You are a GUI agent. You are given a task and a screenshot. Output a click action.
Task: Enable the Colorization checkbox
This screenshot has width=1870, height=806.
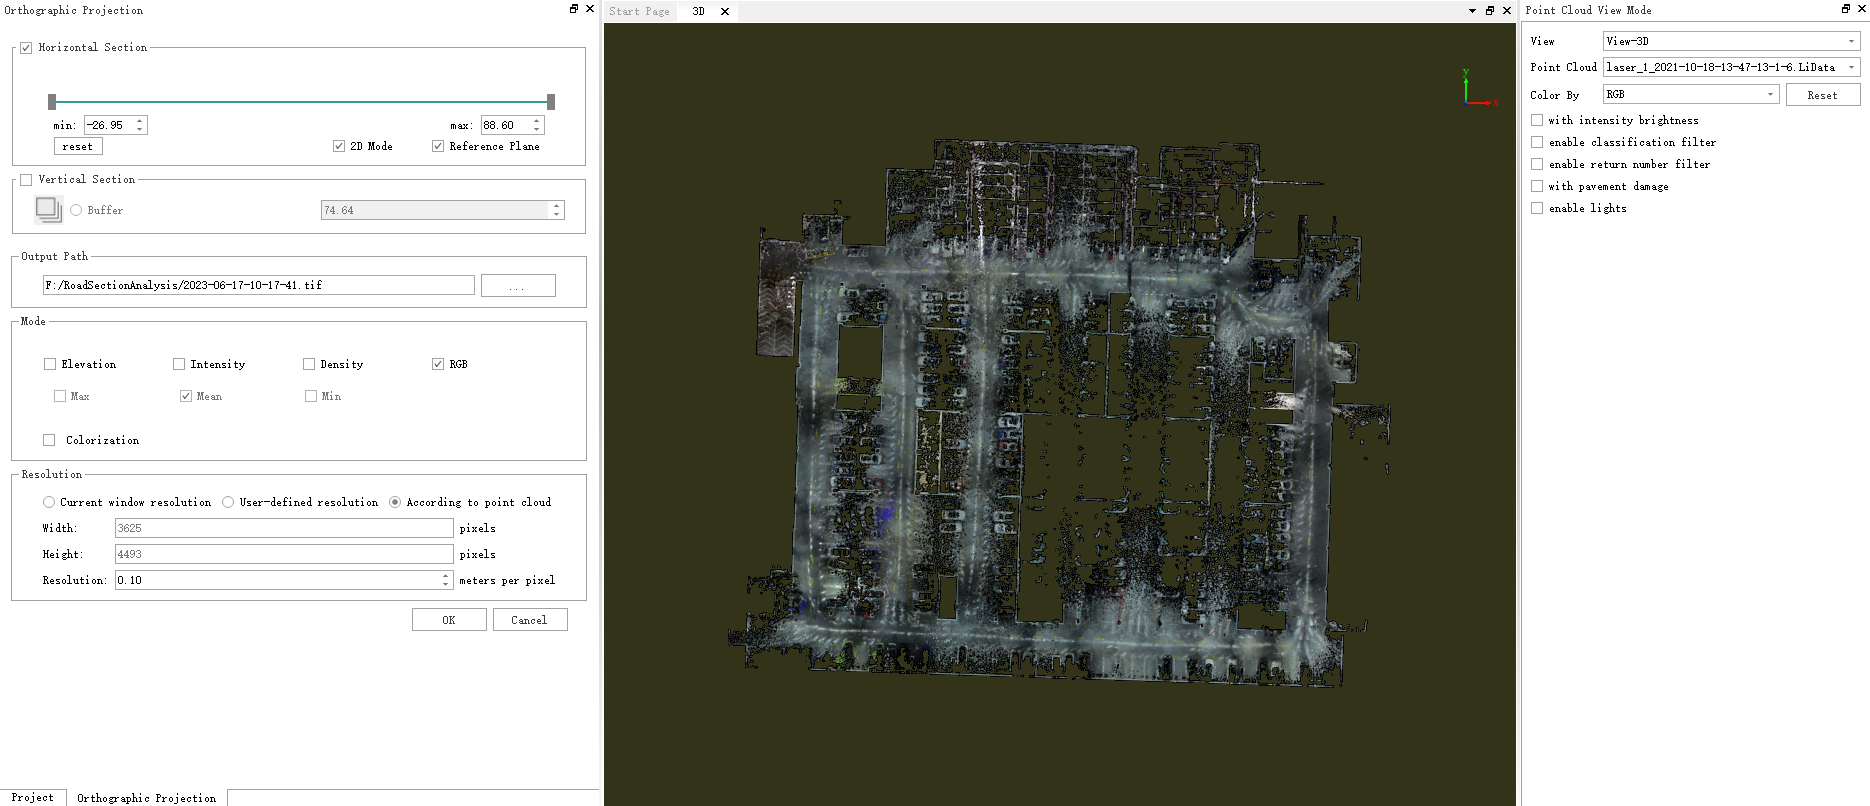click(49, 440)
